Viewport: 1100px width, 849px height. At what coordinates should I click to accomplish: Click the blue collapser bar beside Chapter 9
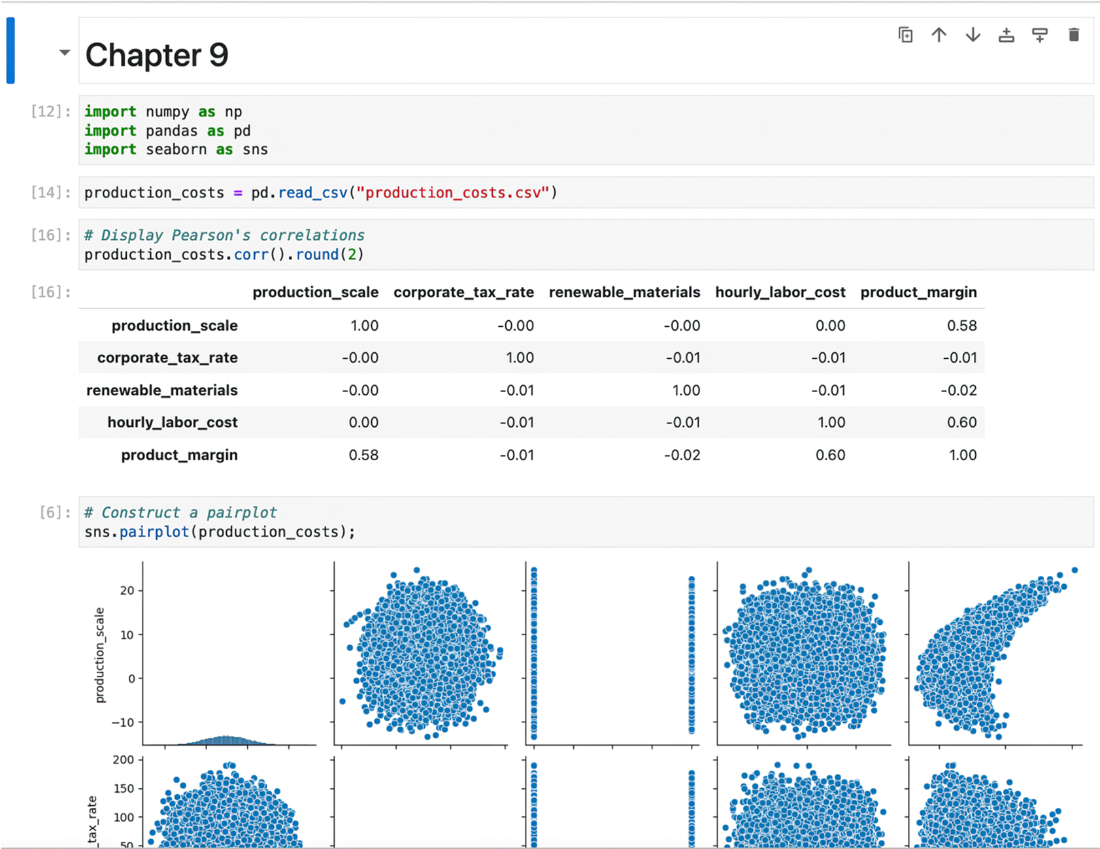(x=11, y=51)
